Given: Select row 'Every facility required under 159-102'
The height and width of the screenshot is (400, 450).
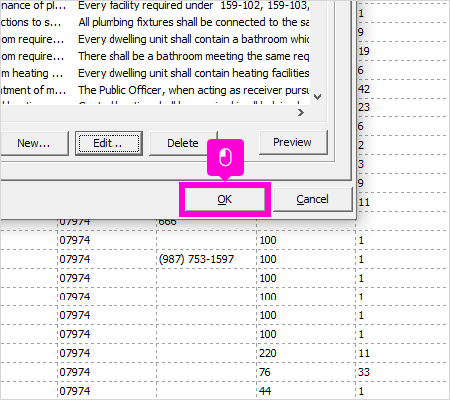Looking at the screenshot, I should tap(155, 6).
